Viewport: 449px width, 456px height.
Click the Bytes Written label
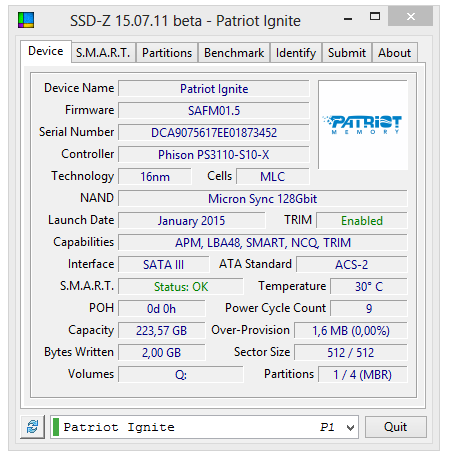[x=79, y=352]
